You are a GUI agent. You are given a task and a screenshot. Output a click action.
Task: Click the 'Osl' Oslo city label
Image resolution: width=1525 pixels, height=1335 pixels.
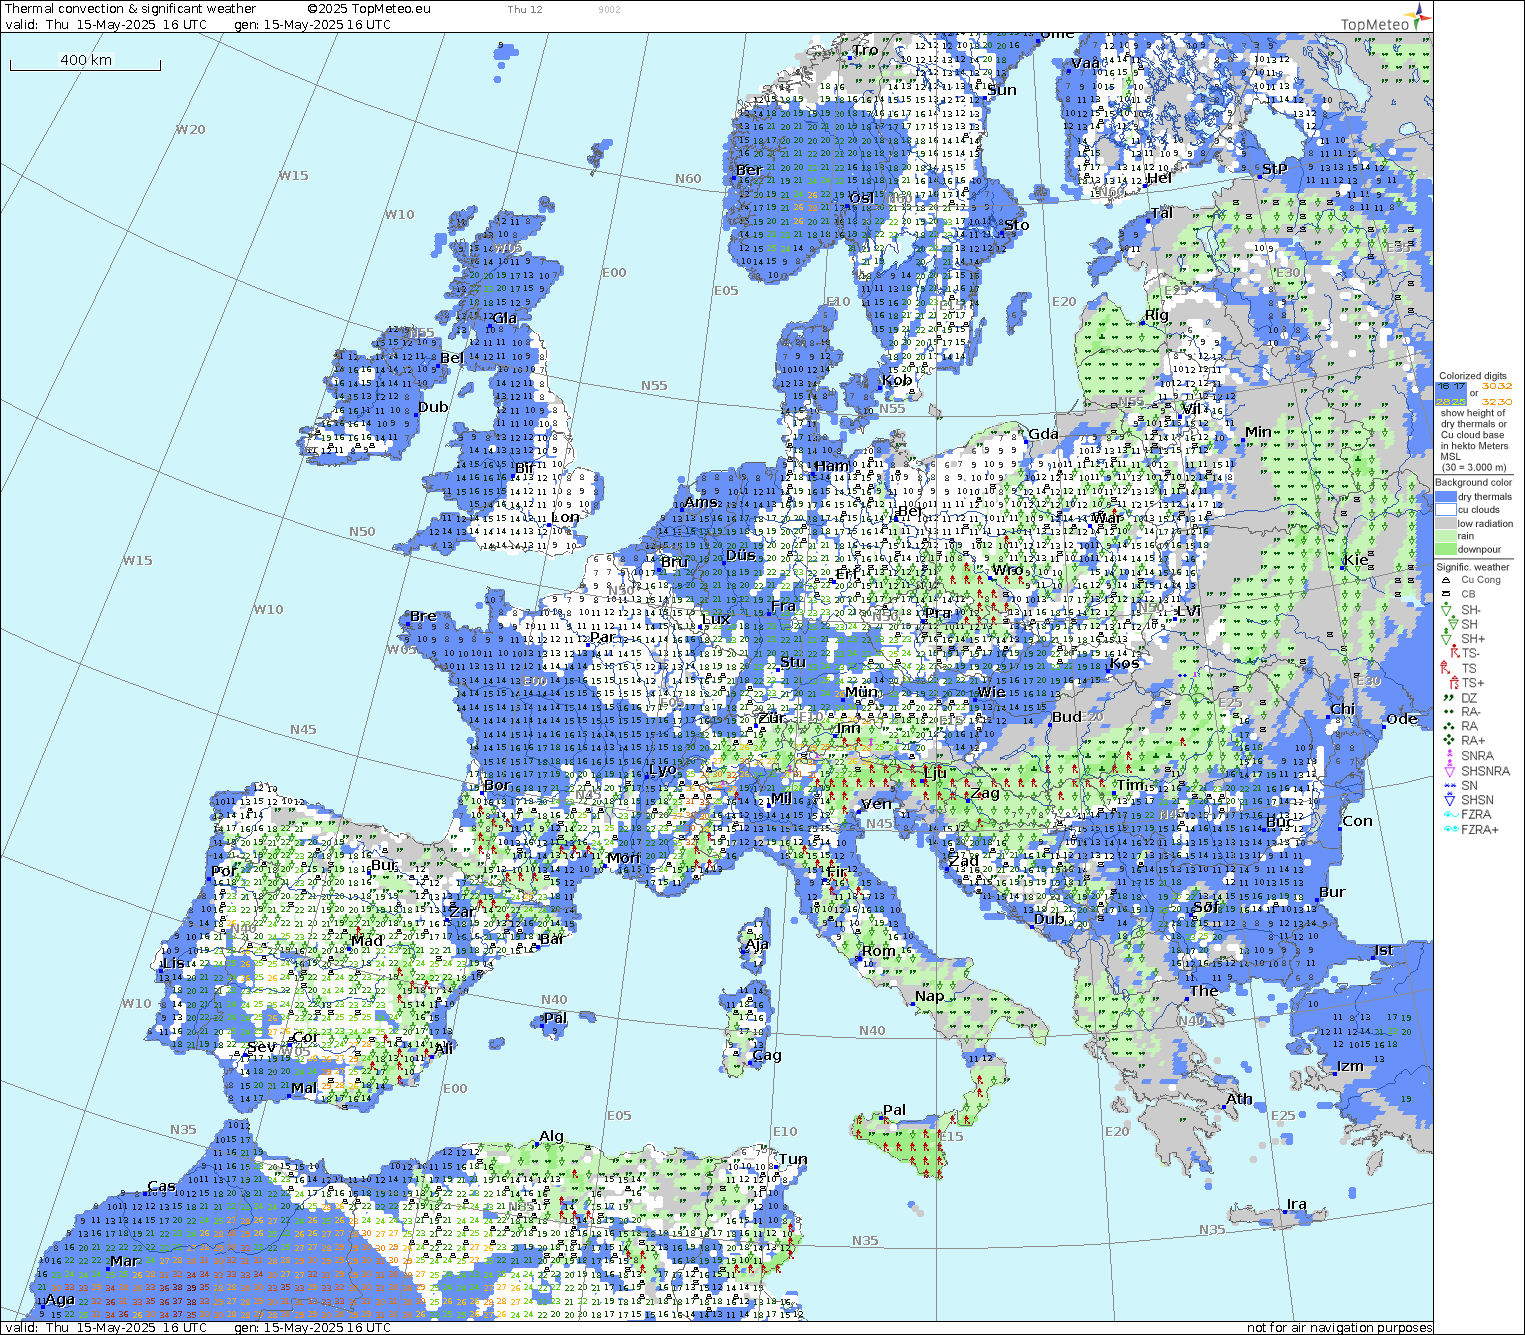pos(861,198)
